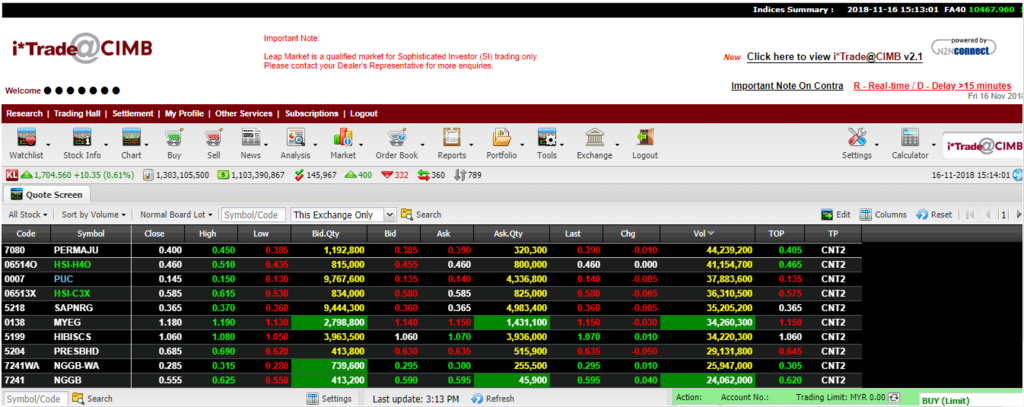The width and height of the screenshot is (1024, 407).
Task: Open the Other Services menu
Action: [x=244, y=114]
